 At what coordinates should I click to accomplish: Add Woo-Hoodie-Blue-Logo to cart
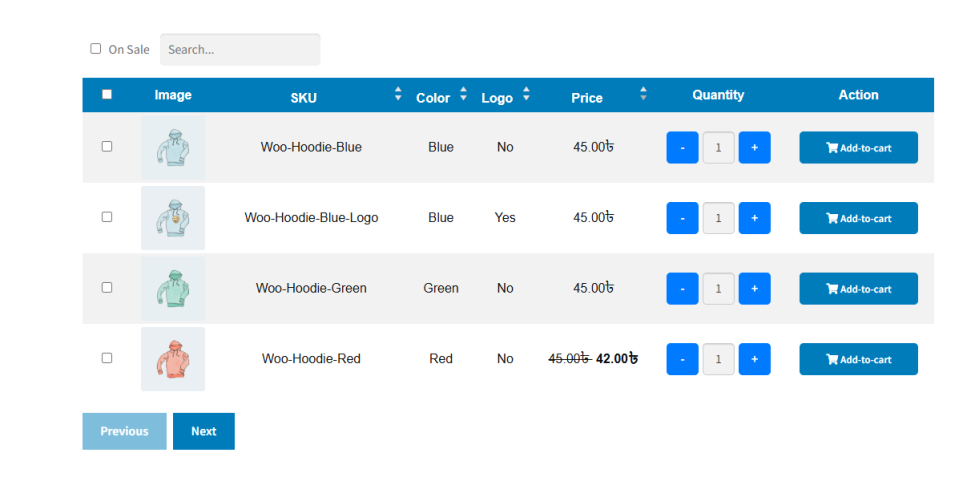point(858,218)
